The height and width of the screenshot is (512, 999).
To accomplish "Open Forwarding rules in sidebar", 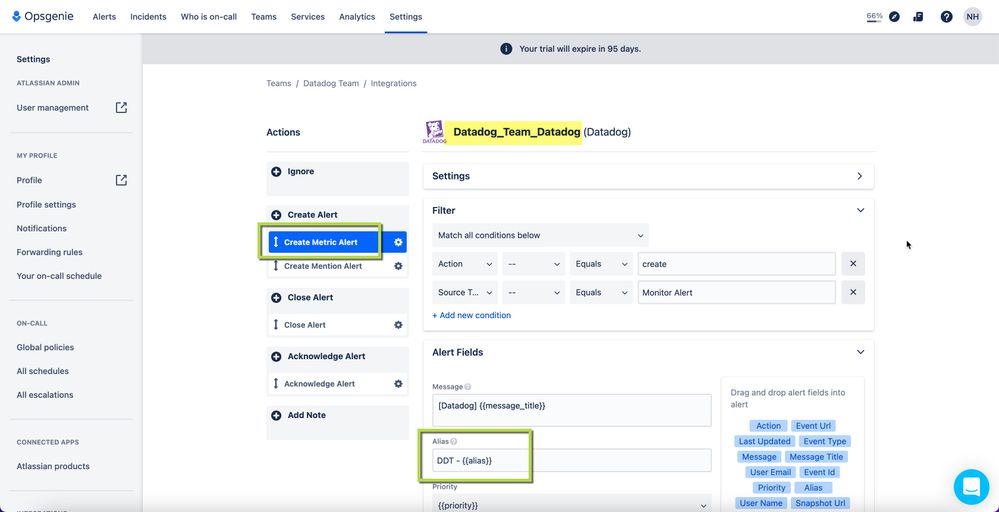I will pyautogui.click(x=50, y=252).
